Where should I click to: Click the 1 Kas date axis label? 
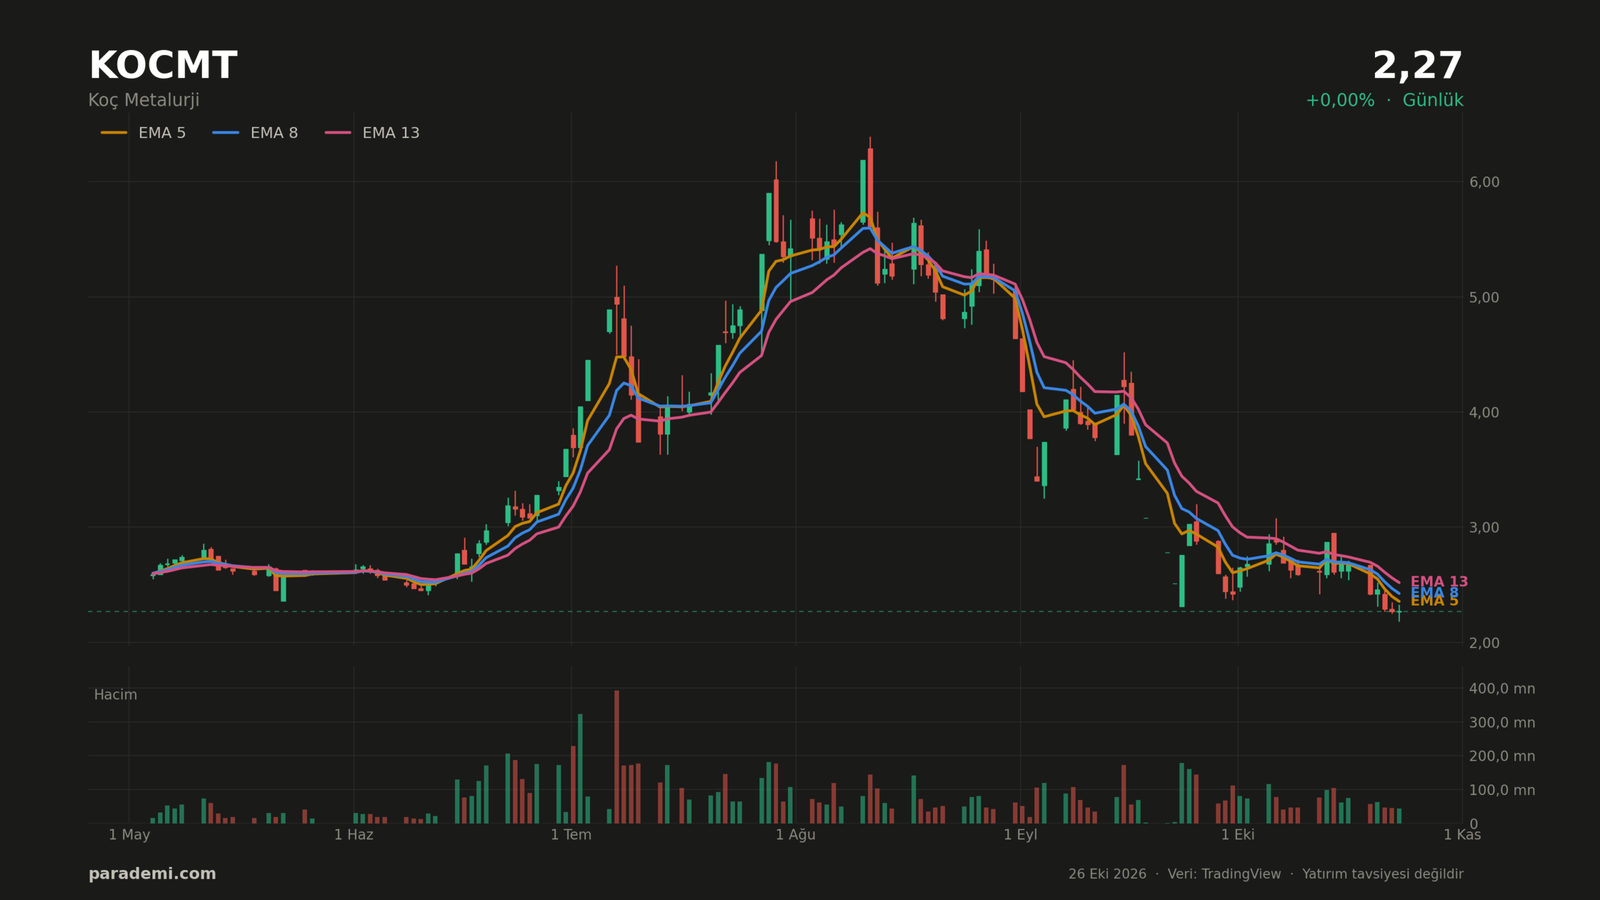pyautogui.click(x=1462, y=835)
